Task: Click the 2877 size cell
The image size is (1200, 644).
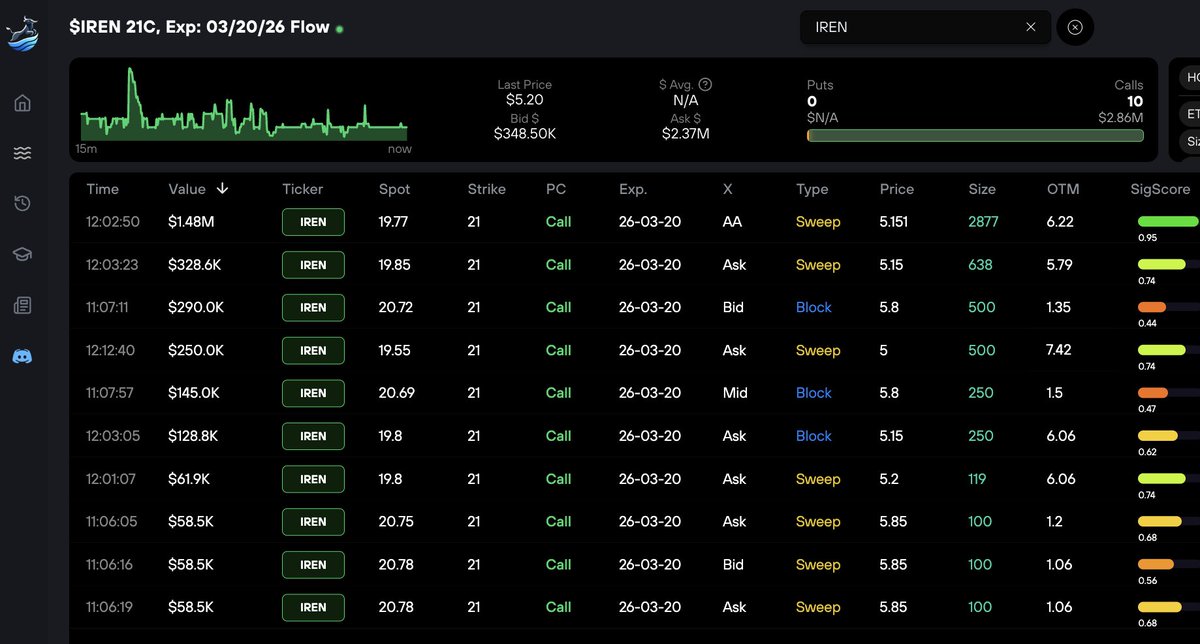Action: (x=983, y=222)
